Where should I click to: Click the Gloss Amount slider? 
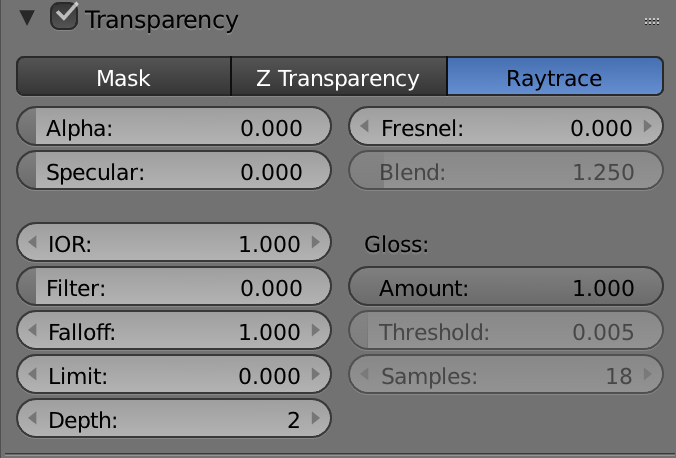(x=505, y=288)
